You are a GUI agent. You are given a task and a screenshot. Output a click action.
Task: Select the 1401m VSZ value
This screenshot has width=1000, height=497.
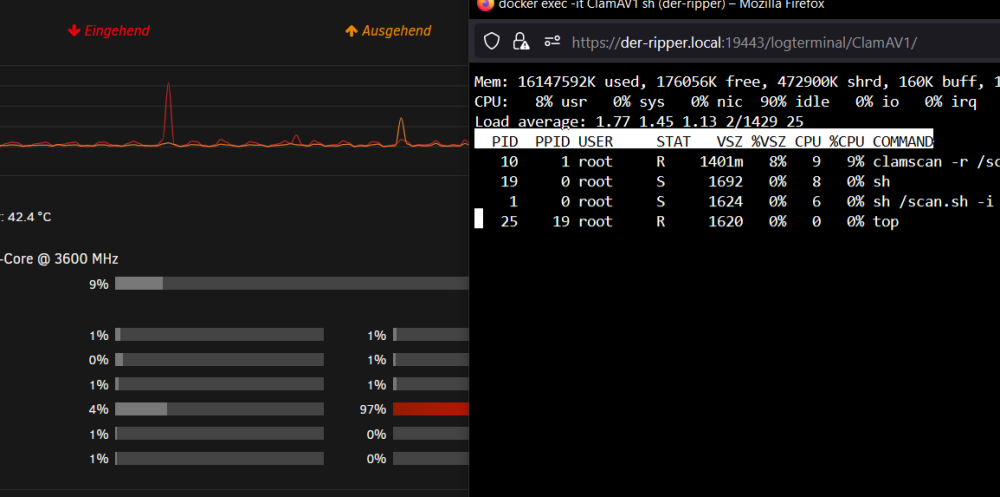[721, 161]
